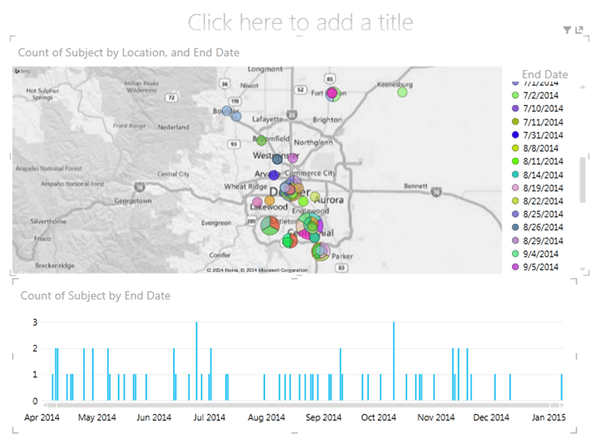Click the 8/19/2014 legend entry
The image size is (600, 446).
[x=538, y=188]
